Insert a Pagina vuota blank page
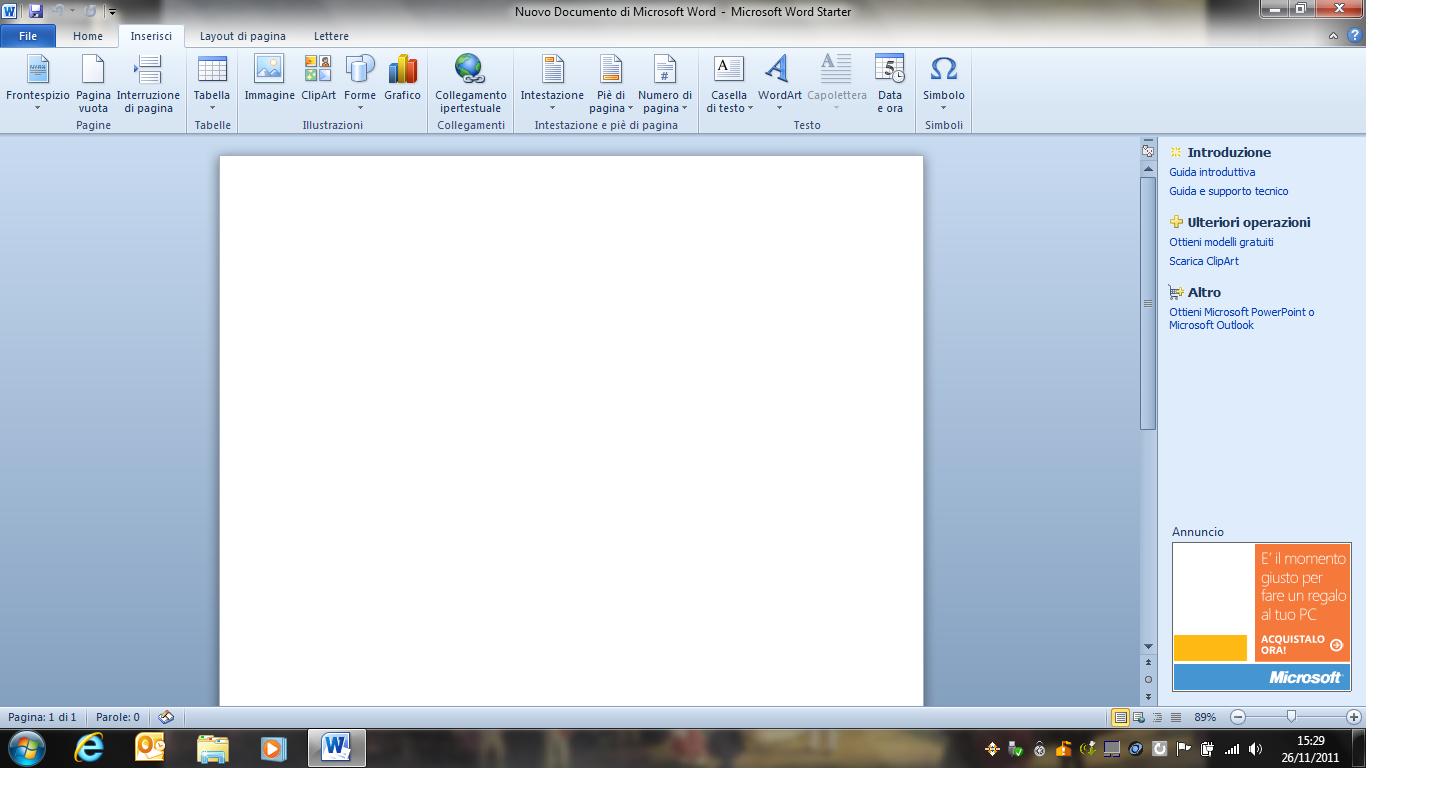 coord(93,82)
